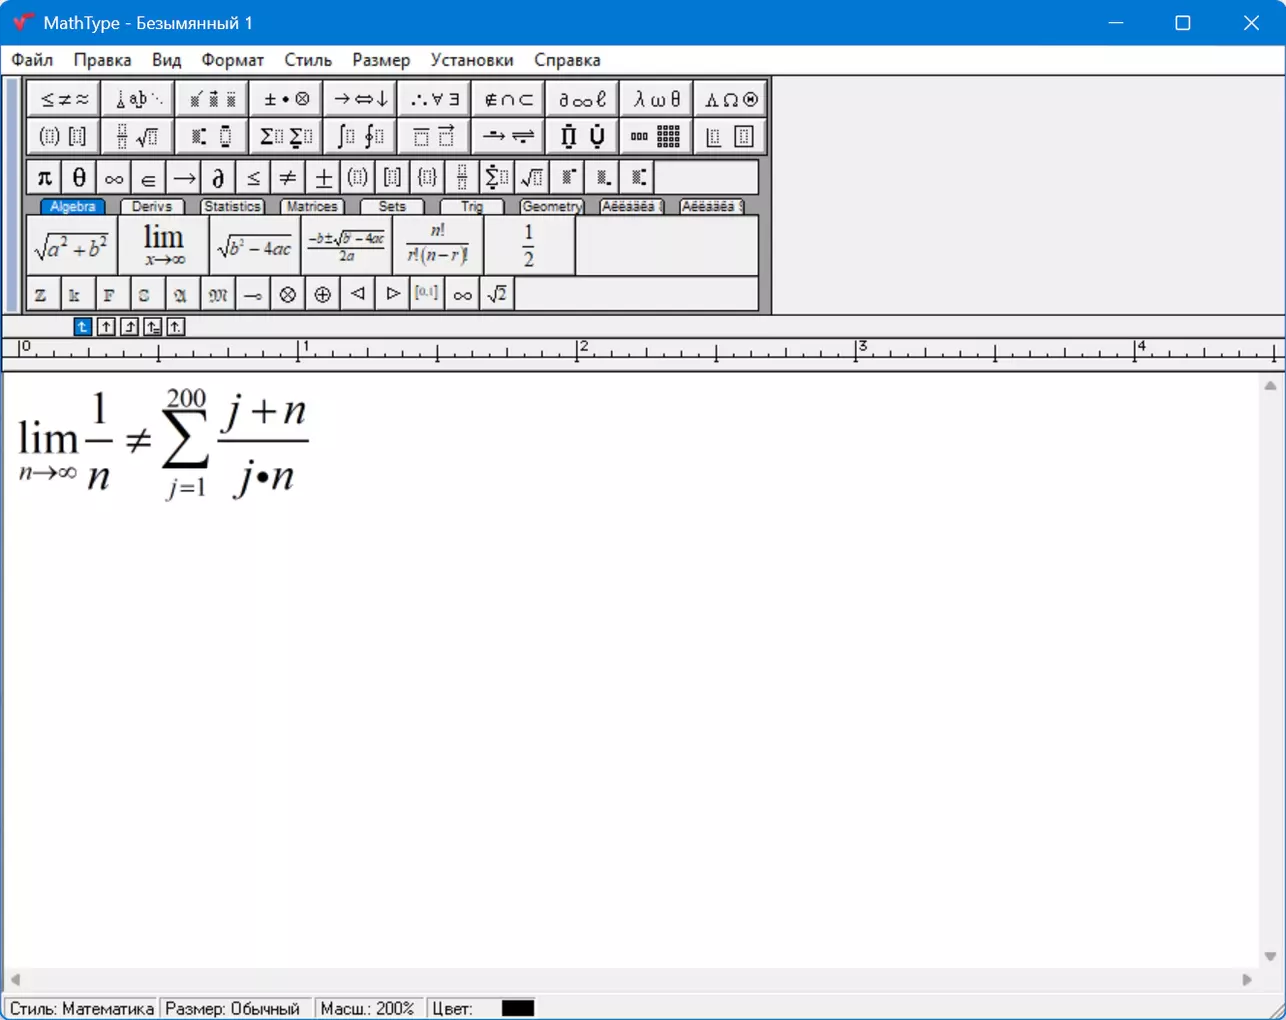The width and height of the screenshot is (1286, 1020).
Task: Insert the infinity symbol from the small bar
Action: tap(114, 178)
